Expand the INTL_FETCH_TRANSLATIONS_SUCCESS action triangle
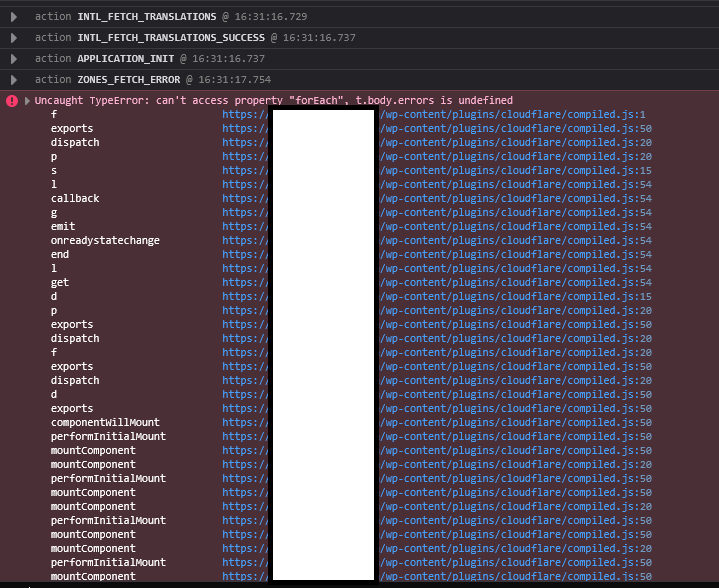The height and width of the screenshot is (588, 719). point(14,38)
